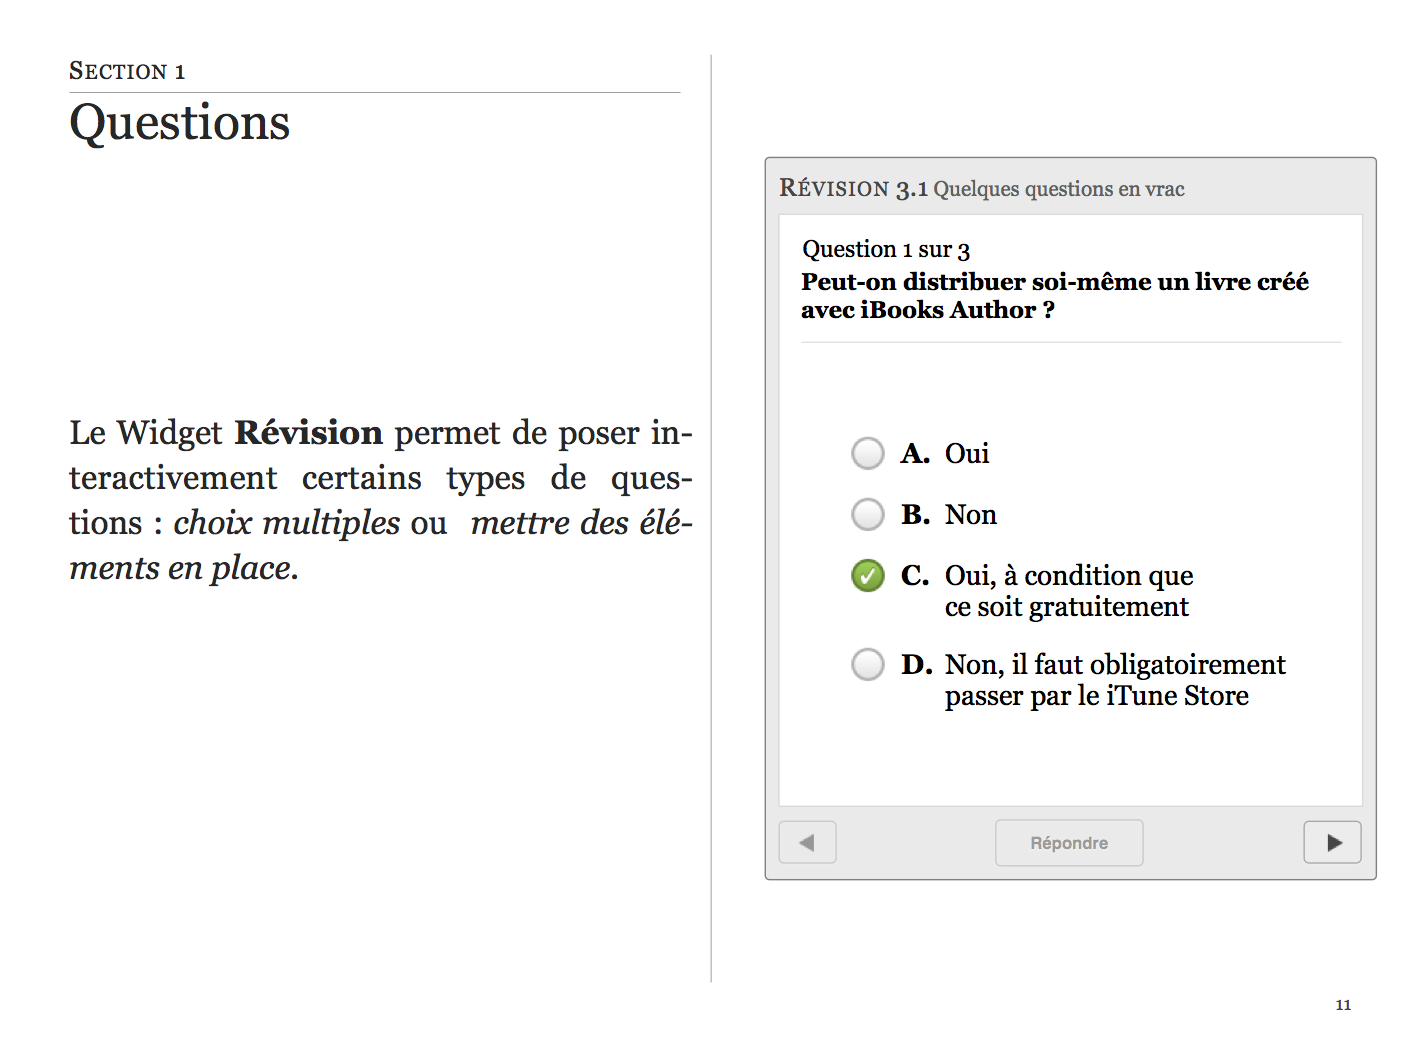The height and width of the screenshot is (1038, 1422).
Task: Go to the next question arrow
Action: (x=1332, y=842)
